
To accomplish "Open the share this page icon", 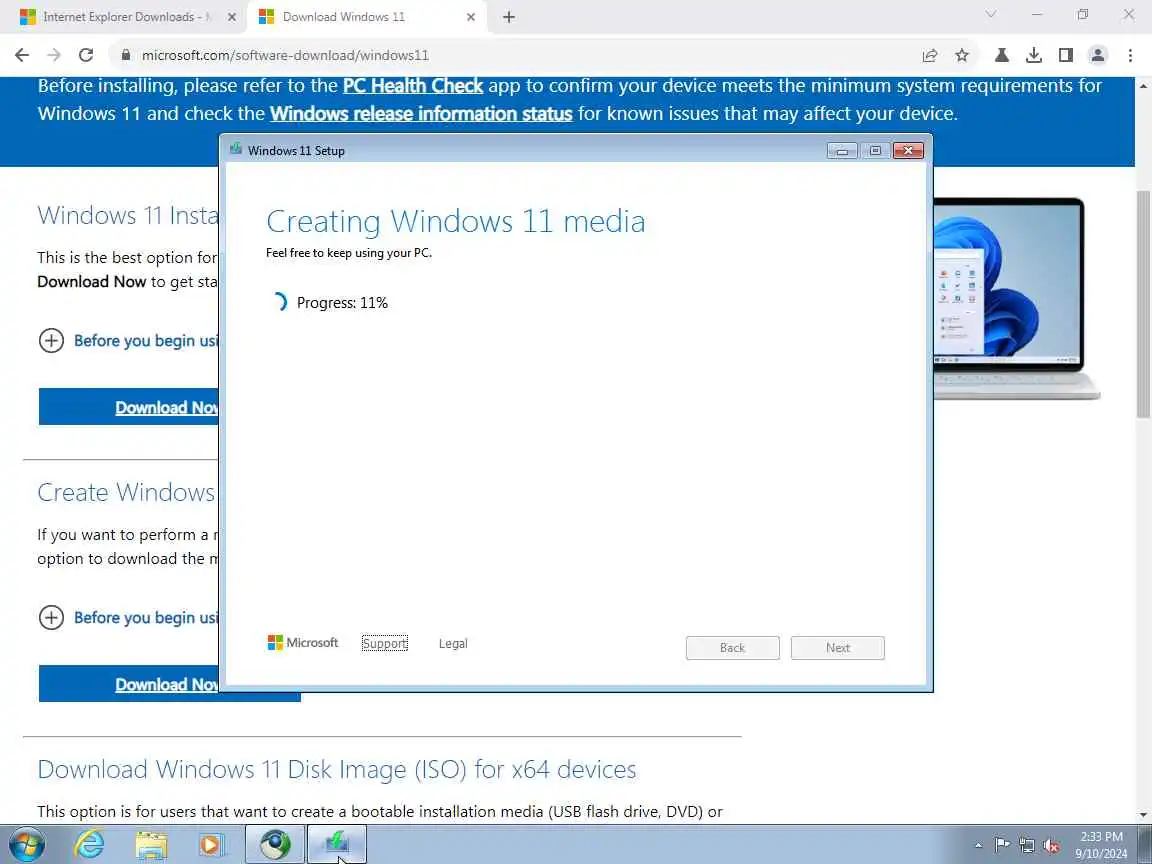I will pos(930,55).
